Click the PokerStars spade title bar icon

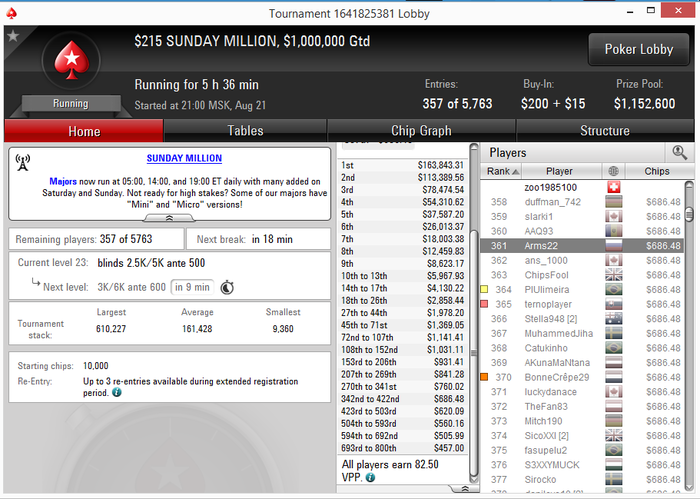pyautogui.click(x=12, y=13)
